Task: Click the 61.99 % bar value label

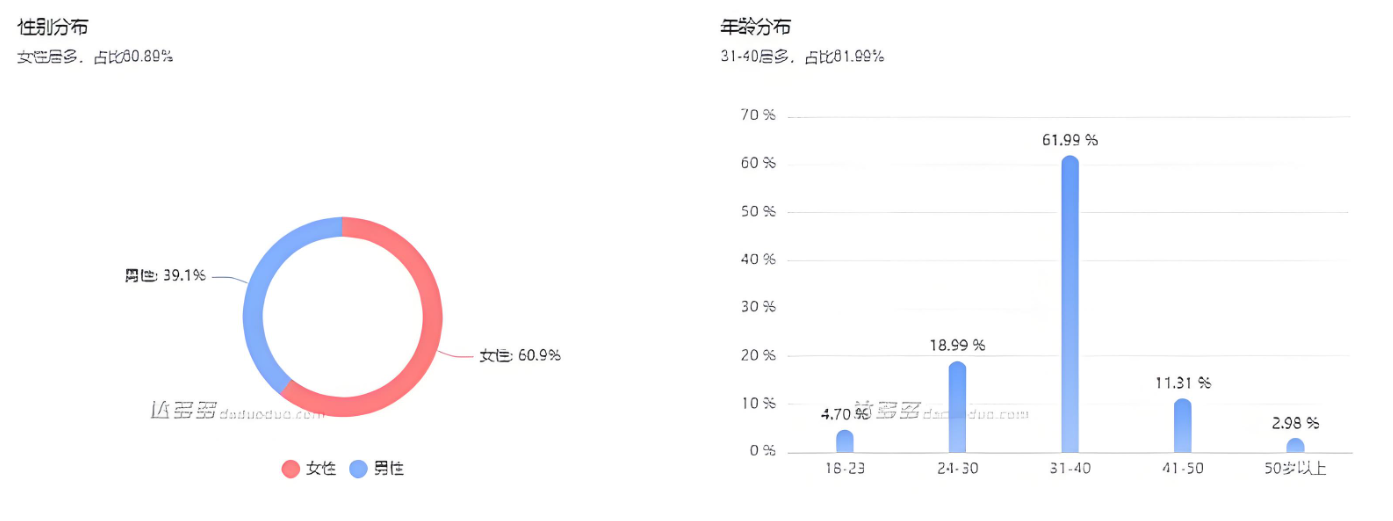Action: (x=1070, y=140)
